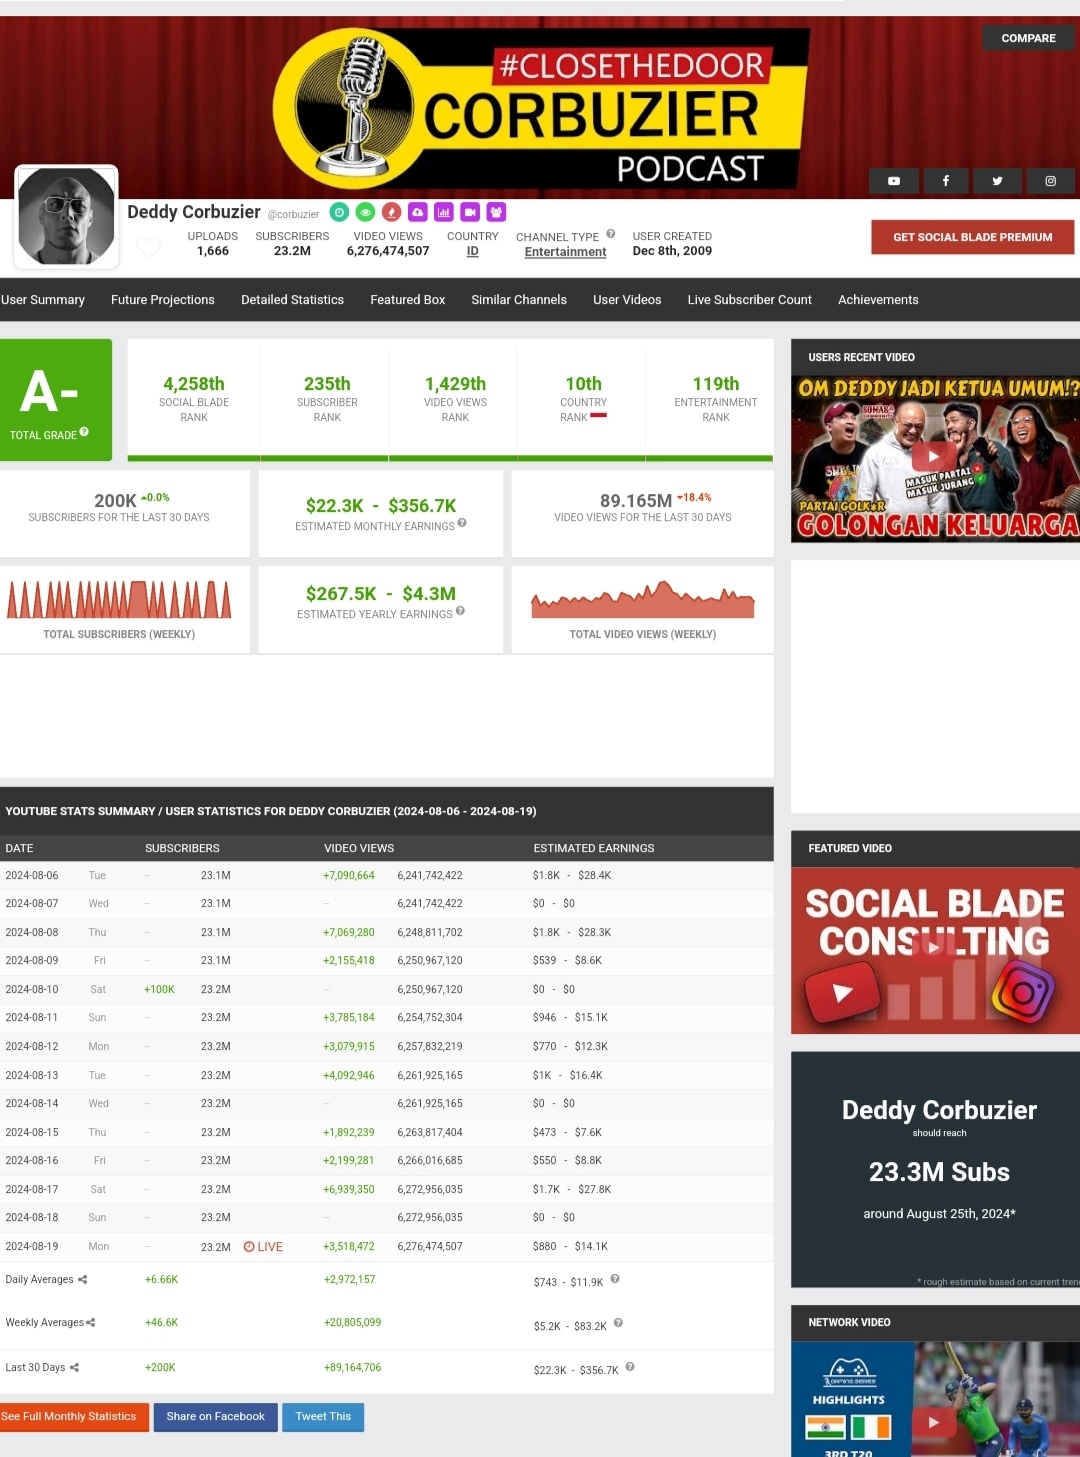Click the purple group users badge icon
This screenshot has width=1080, height=1457.
pyautogui.click(x=496, y=212)
